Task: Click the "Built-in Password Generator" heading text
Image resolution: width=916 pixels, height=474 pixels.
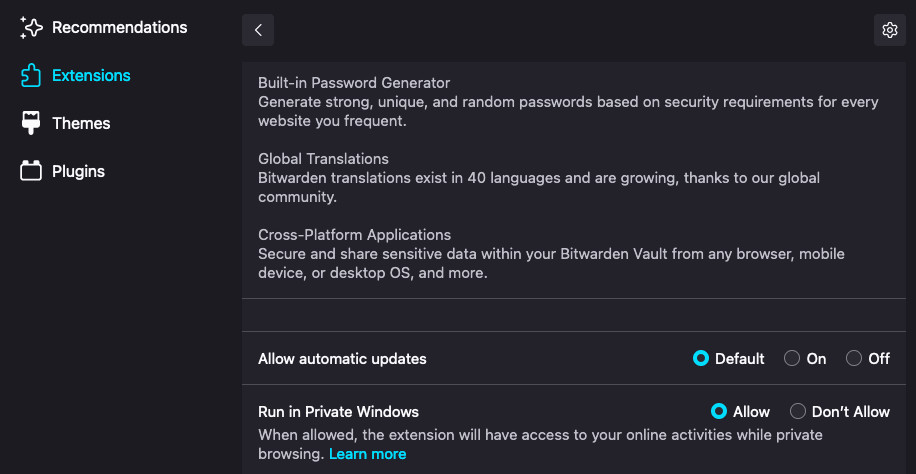Action: click(x=354, y=83)
